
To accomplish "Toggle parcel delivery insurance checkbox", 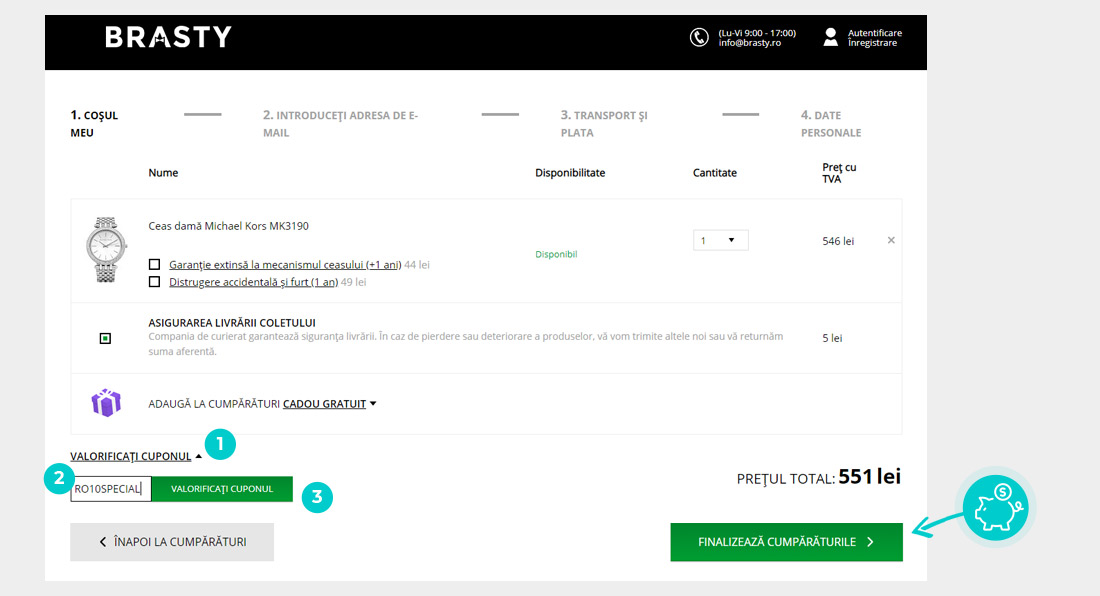I will pyautogui.click(x=106, y=338).
